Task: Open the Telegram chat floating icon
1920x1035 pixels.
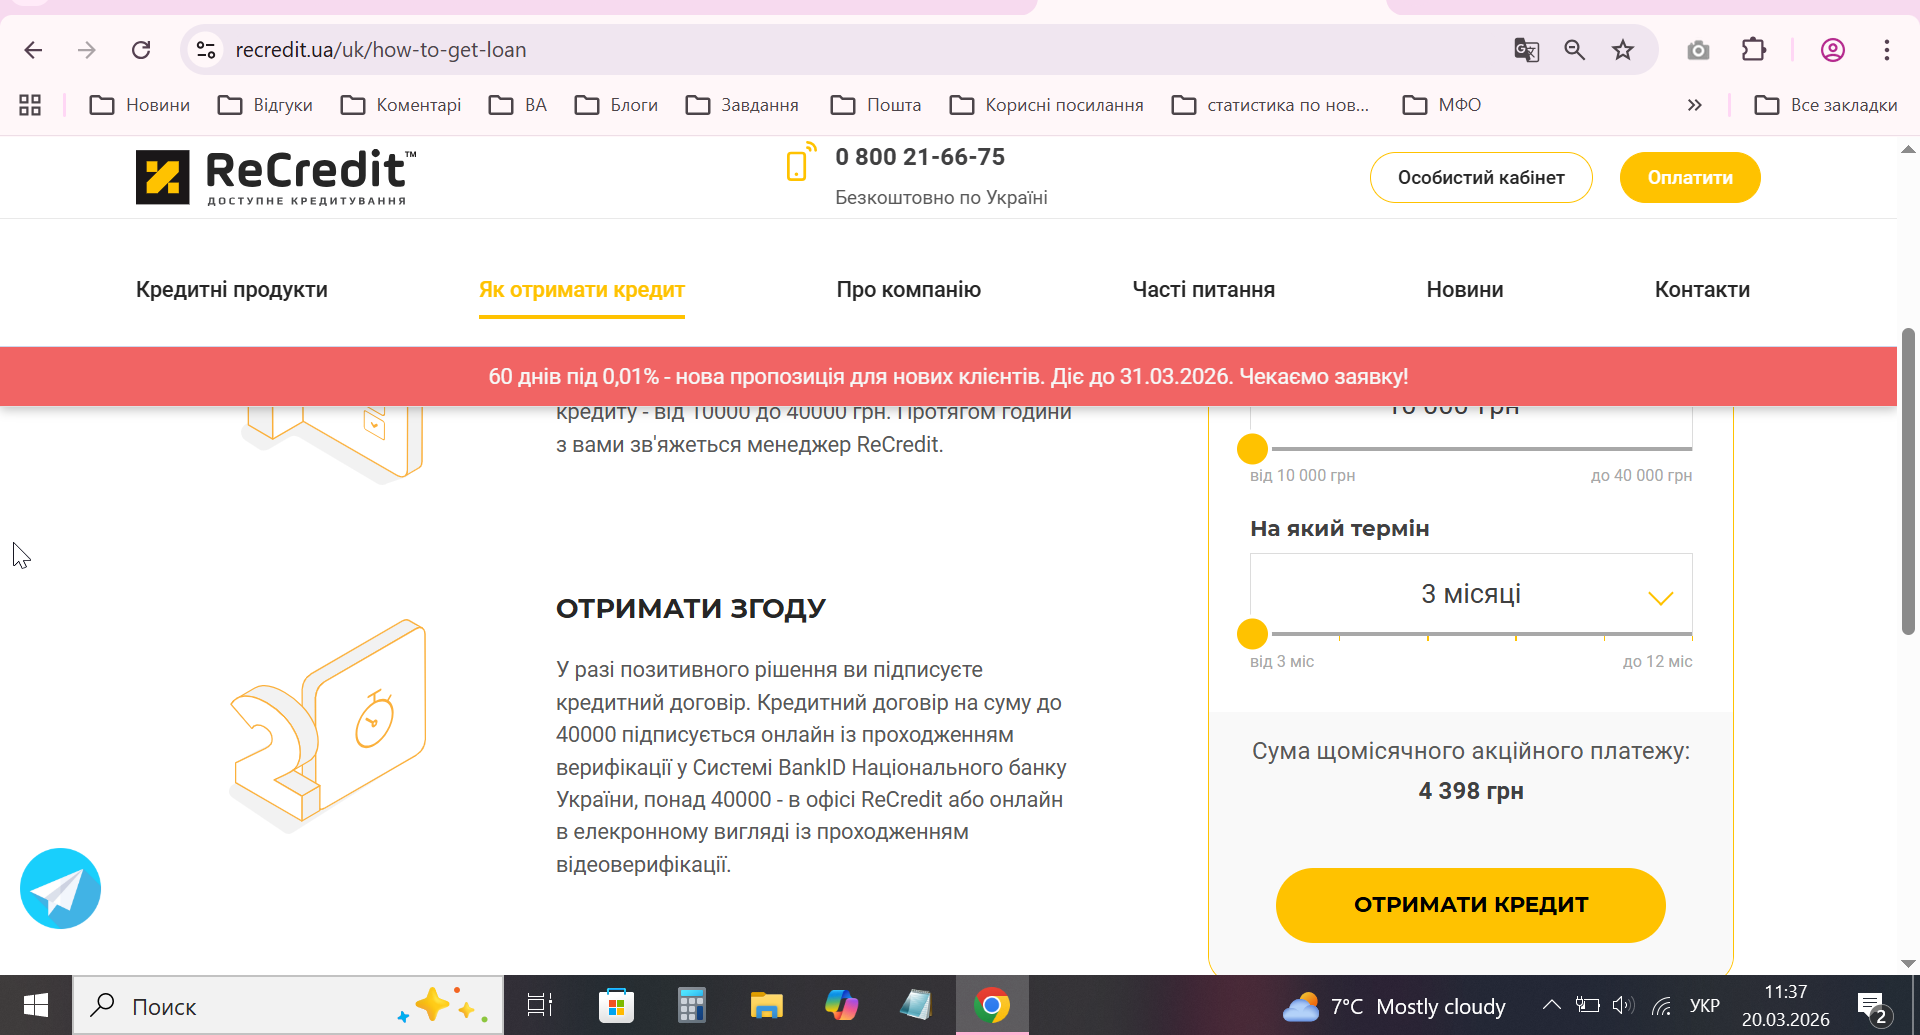Action: tap(60, 889)
